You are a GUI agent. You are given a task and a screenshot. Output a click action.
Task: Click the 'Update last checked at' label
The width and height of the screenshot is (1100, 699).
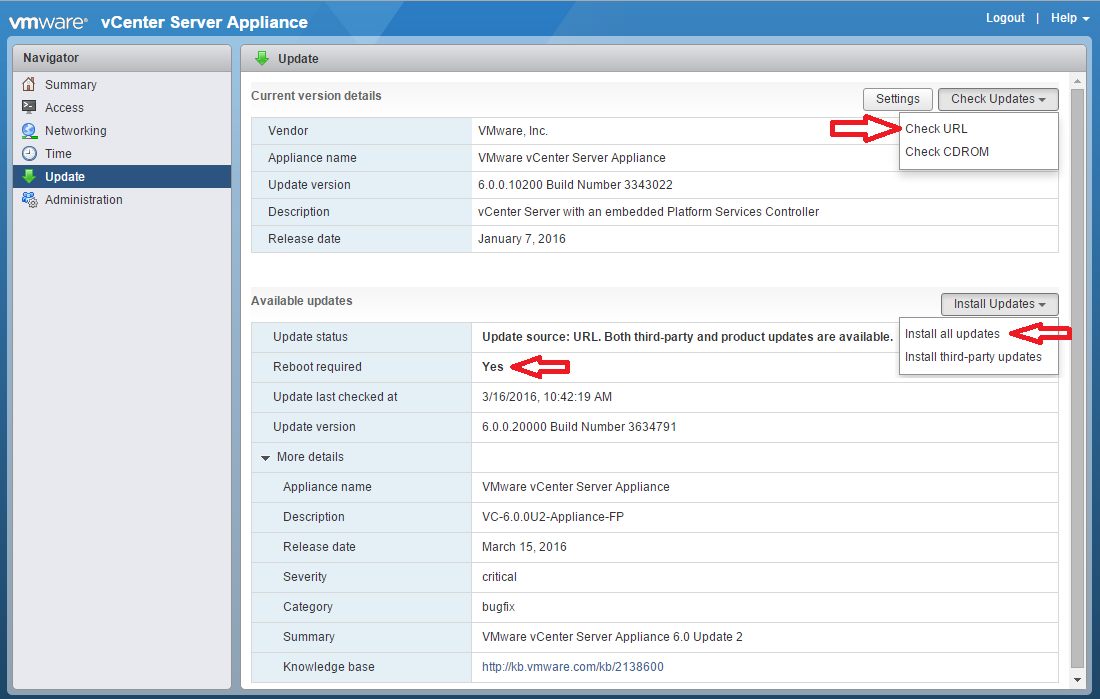tap(335, 397)
